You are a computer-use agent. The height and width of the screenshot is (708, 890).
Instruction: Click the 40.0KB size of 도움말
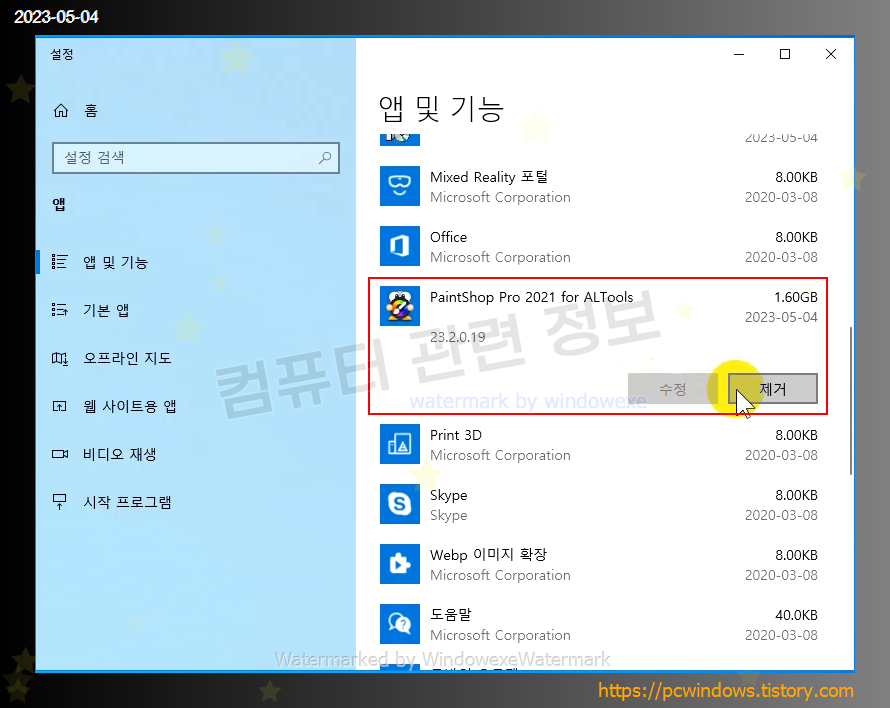tap(796, 615)
